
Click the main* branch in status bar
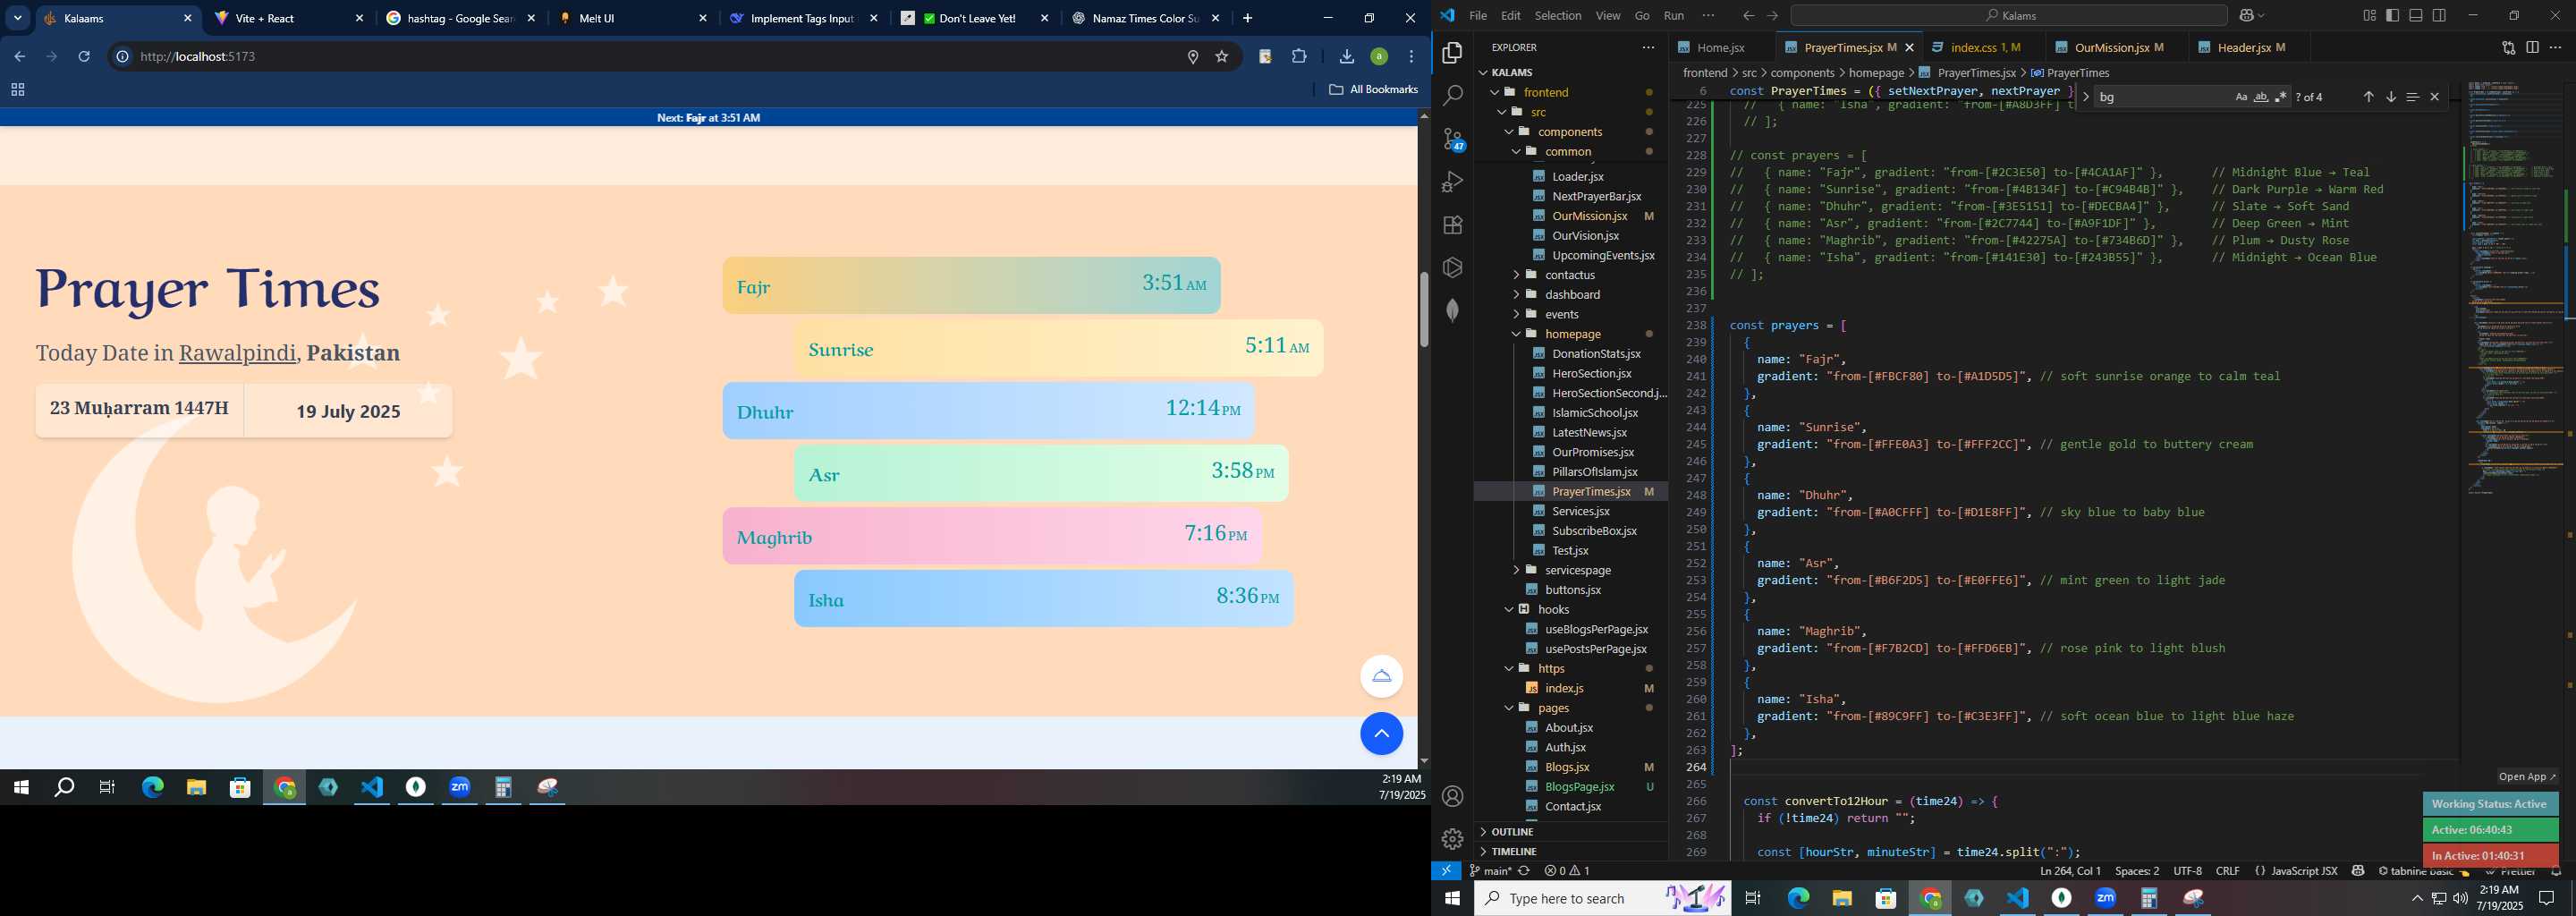1490,871
